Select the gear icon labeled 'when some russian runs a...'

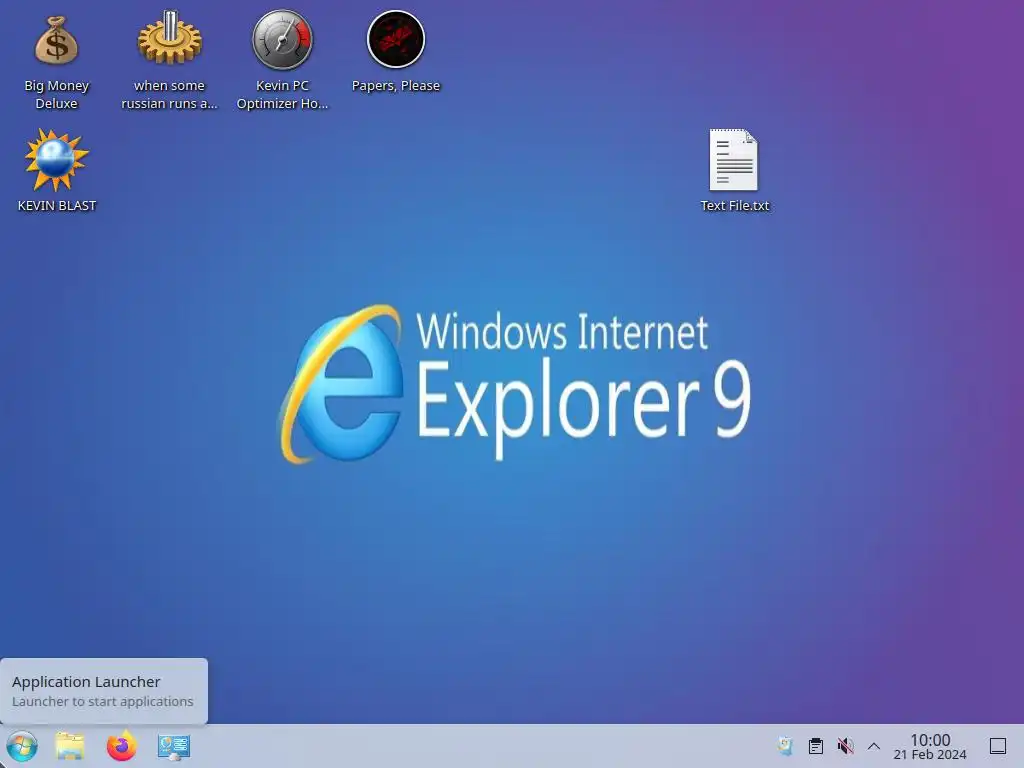[169, 38]
